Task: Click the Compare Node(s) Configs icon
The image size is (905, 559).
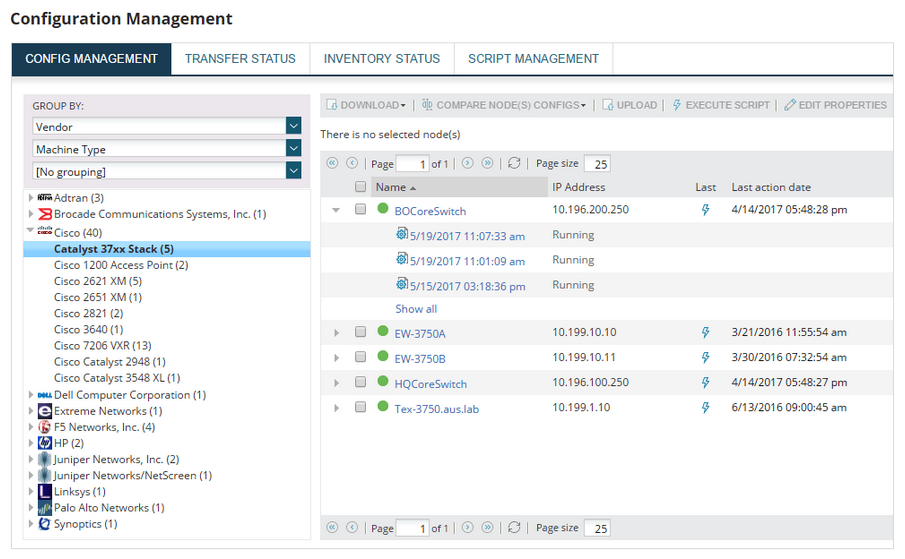Action: [427, 105]
